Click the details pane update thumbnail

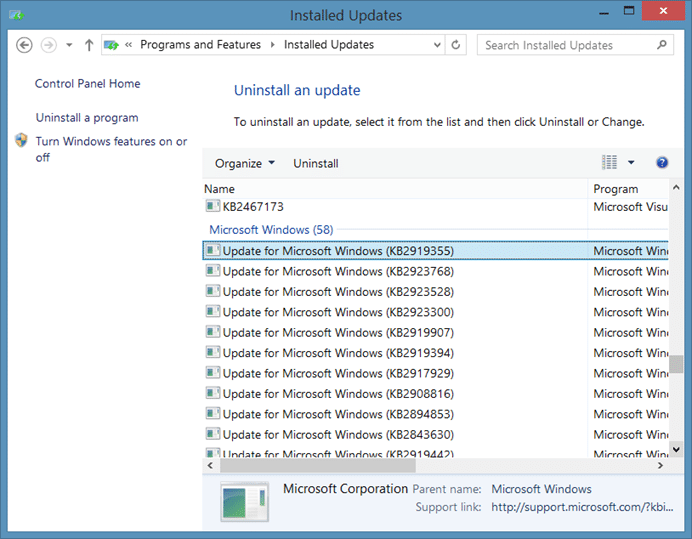tap(244, 502)
